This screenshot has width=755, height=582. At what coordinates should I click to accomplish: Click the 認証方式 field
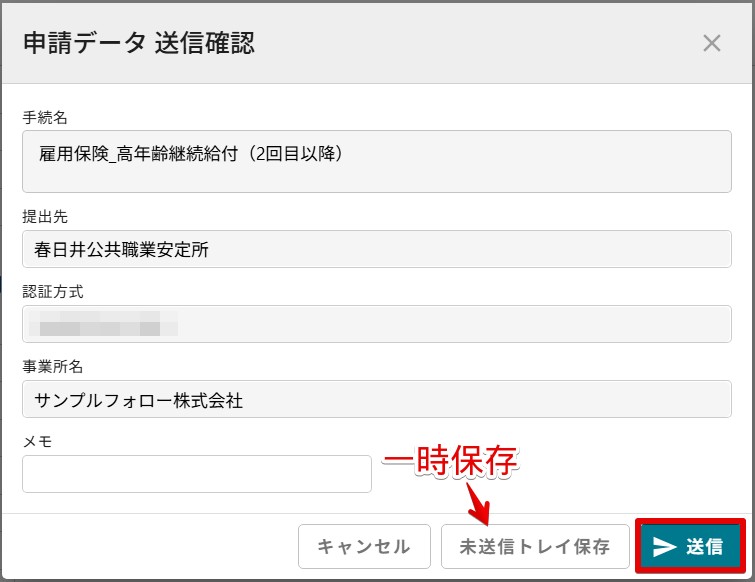[x=377, y=324]
